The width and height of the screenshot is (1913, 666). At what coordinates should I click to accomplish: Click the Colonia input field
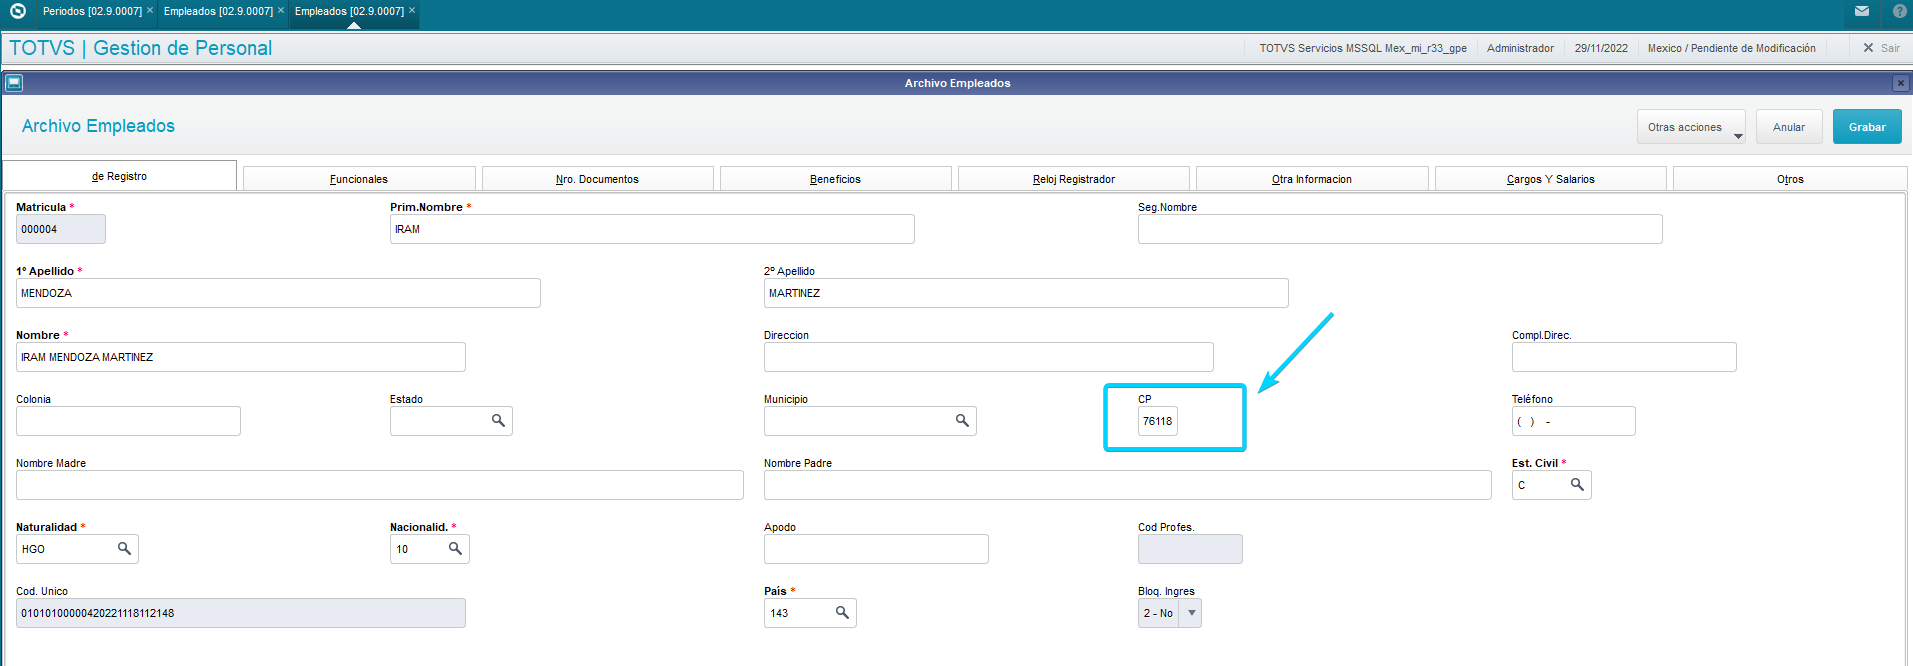[x=128, y=421]
